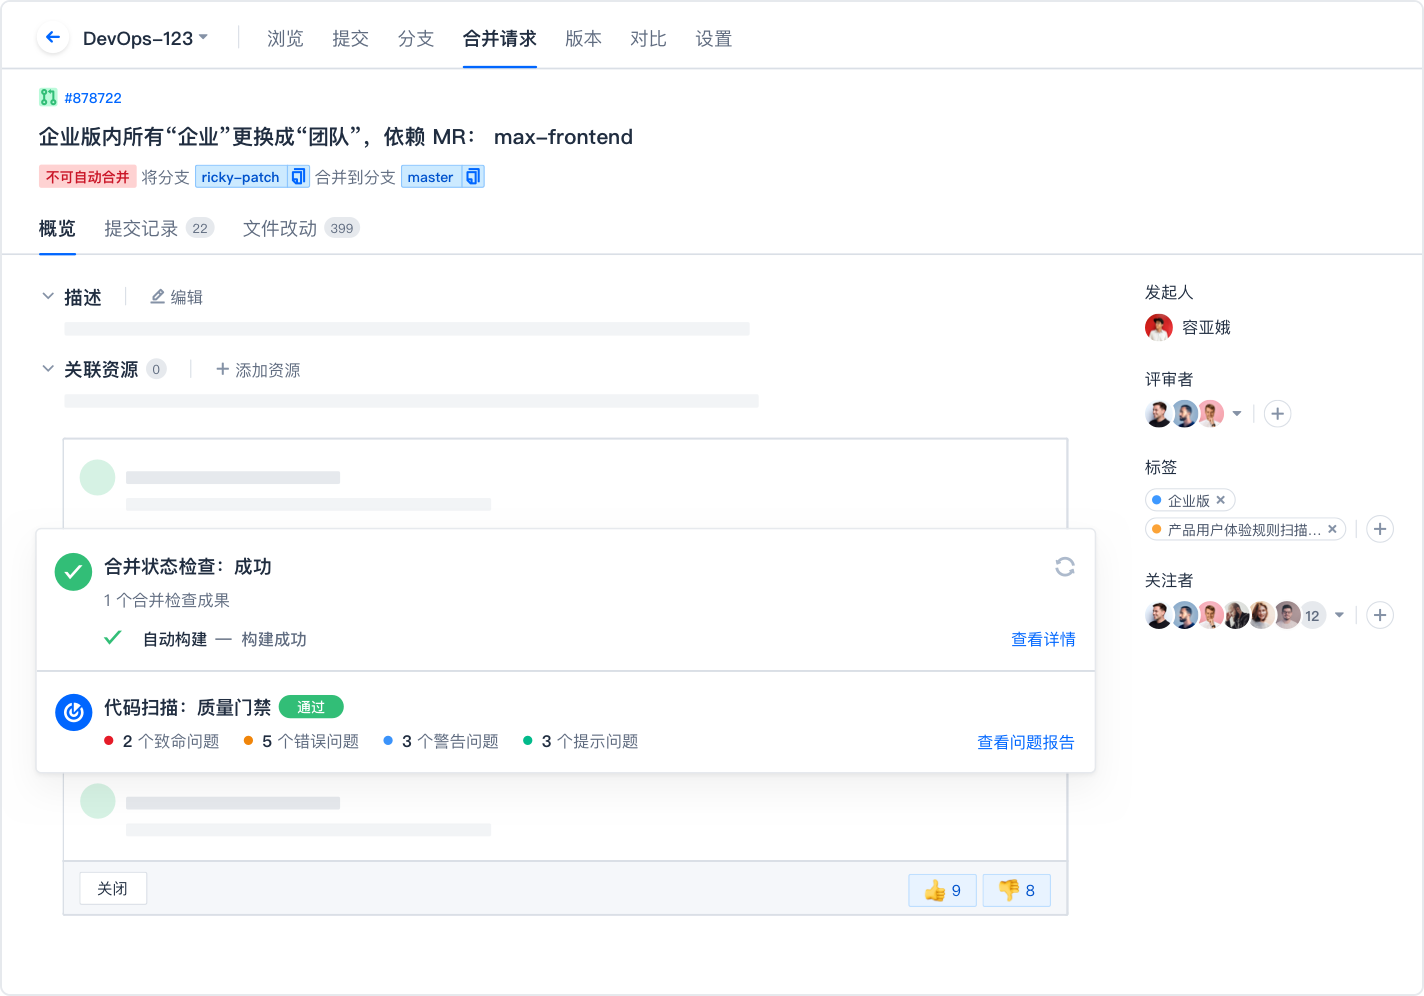Add a new label with plus icon

coord(1380,529)
